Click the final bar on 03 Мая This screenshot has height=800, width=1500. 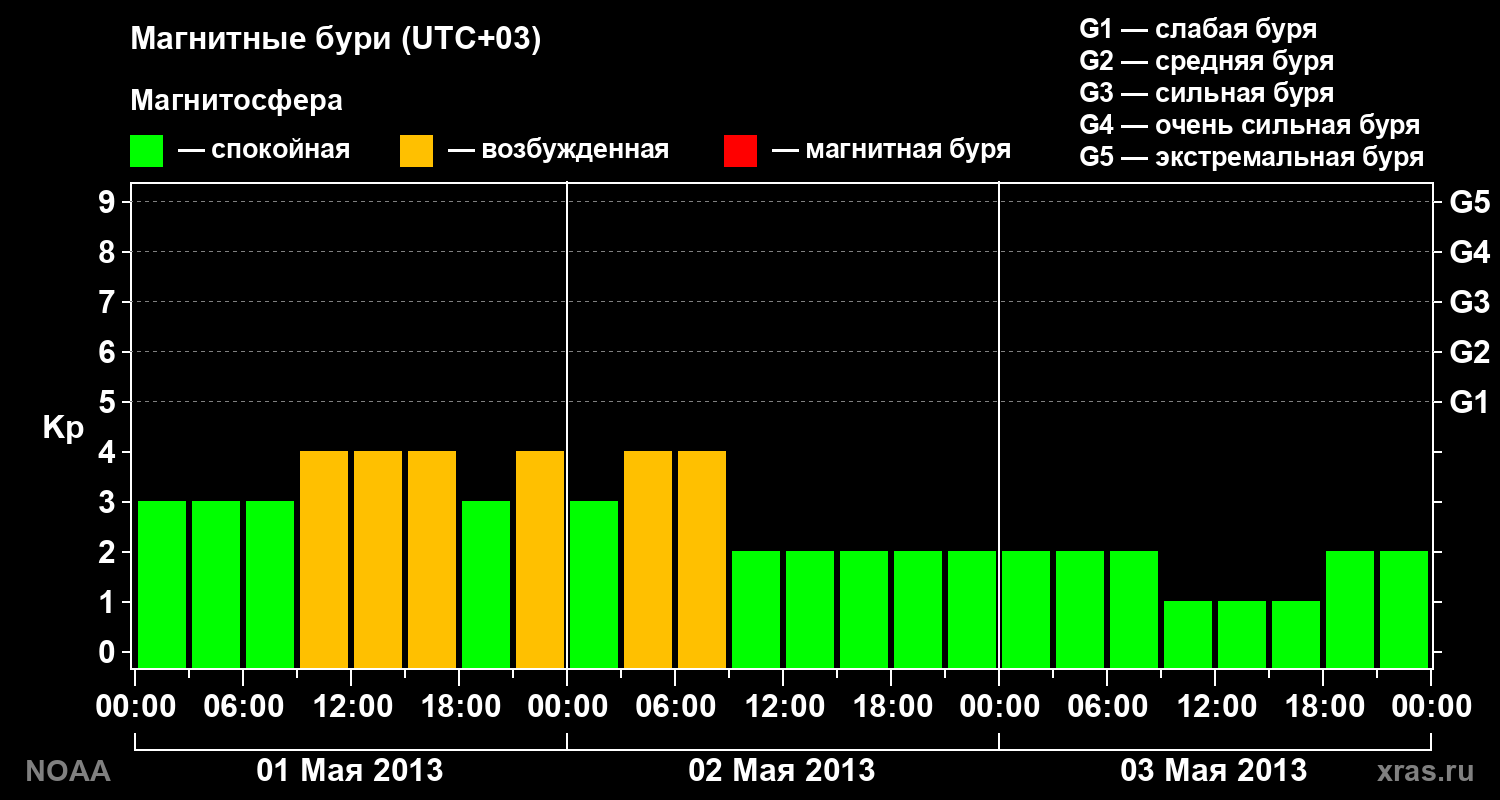tap(1404, 609)
